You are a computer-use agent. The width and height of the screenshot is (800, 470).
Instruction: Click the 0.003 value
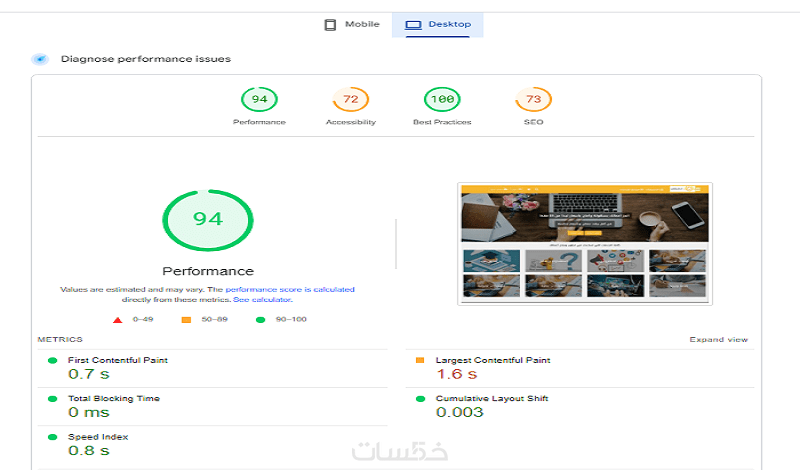[460, 412]
